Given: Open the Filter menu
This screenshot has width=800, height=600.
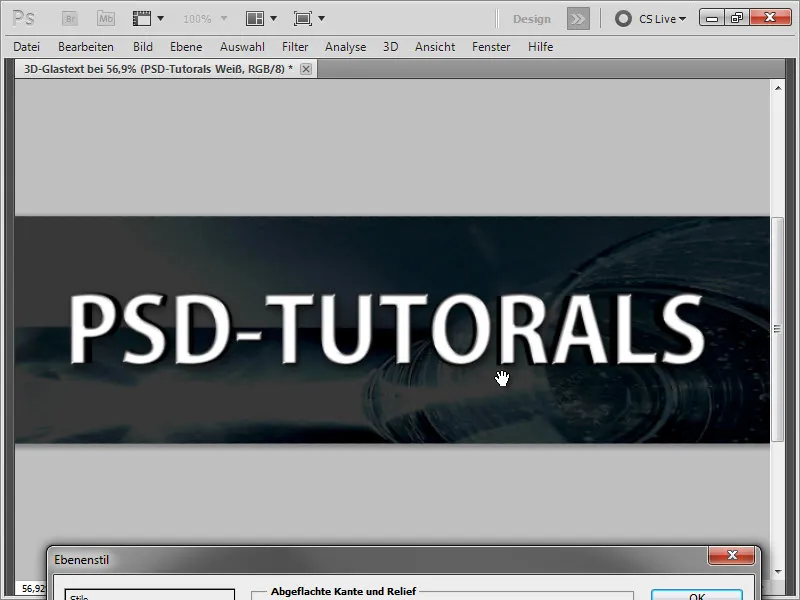Looking at the screenshot, I should coord(295,47).
